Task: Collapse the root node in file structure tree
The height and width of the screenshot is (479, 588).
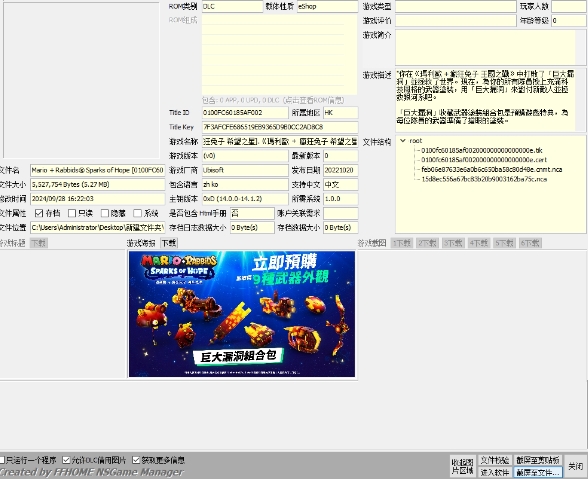Action: coord(403,141)
